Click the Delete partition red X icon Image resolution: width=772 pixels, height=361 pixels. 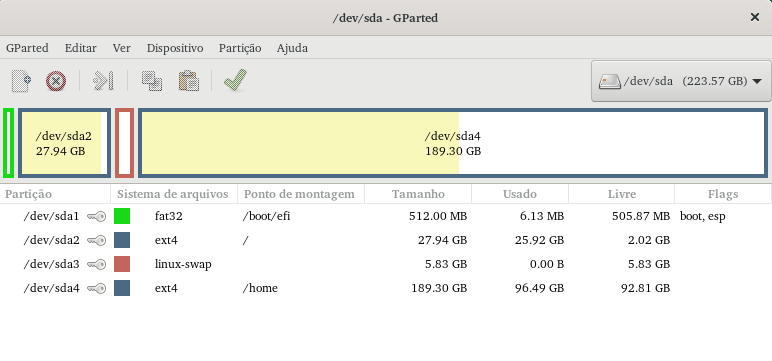(56, 81)
